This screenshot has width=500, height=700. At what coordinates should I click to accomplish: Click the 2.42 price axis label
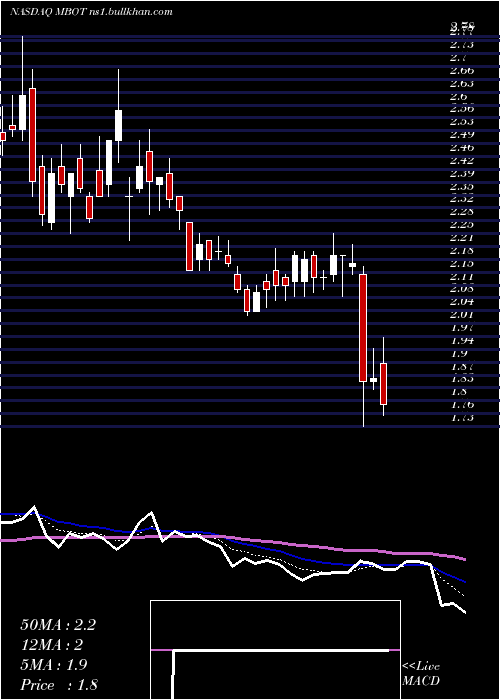(x=462, y=160)
